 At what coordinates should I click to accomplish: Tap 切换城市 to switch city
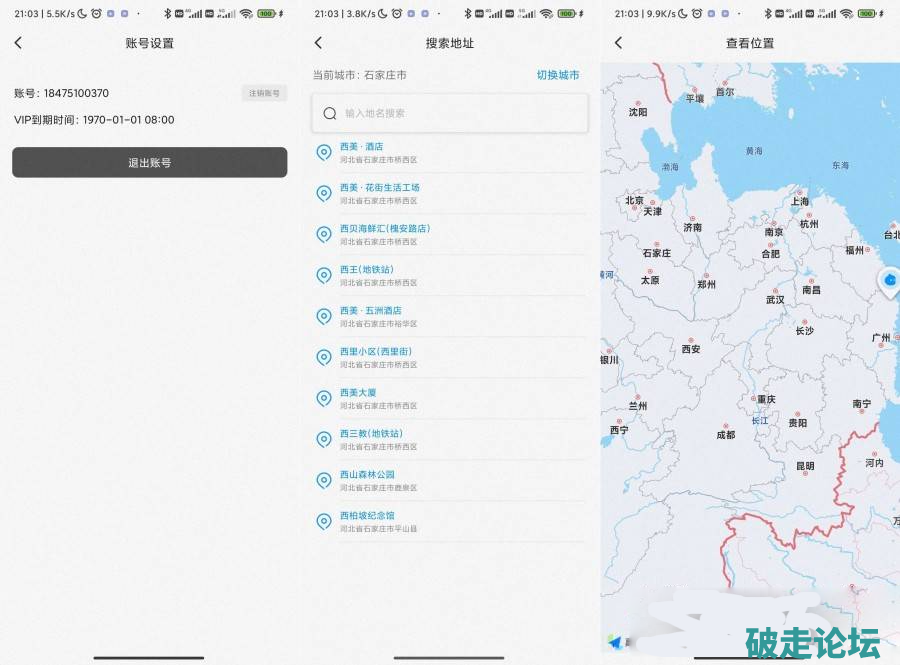click(x=557, y=75)
